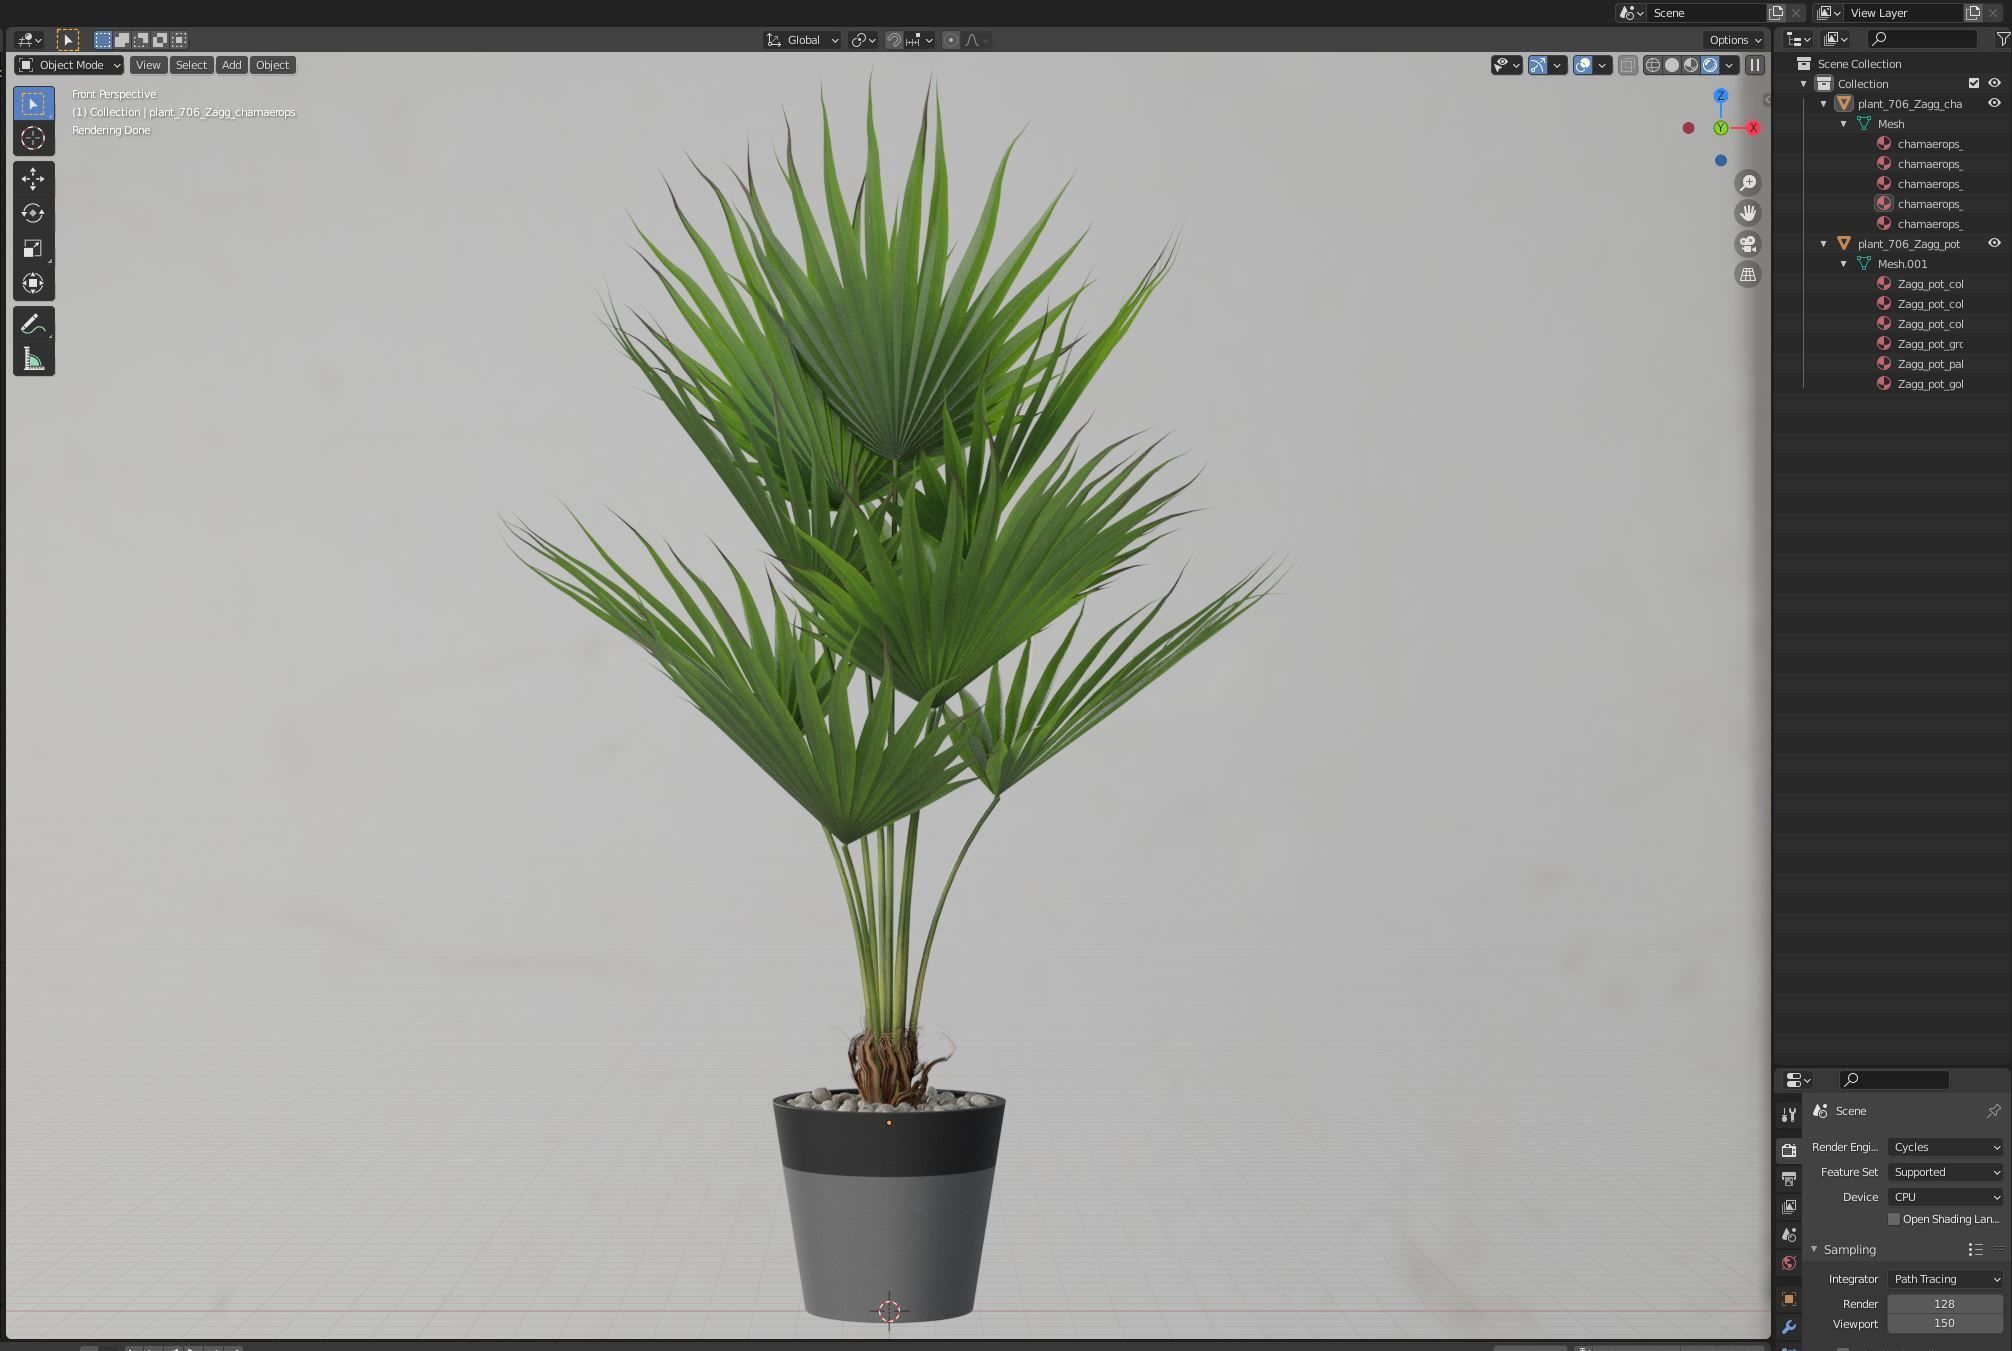The height and width of the screenshot is (1351, 2012).
Task: Activate the Measure ruler tool
Action: tap(33, 359)
